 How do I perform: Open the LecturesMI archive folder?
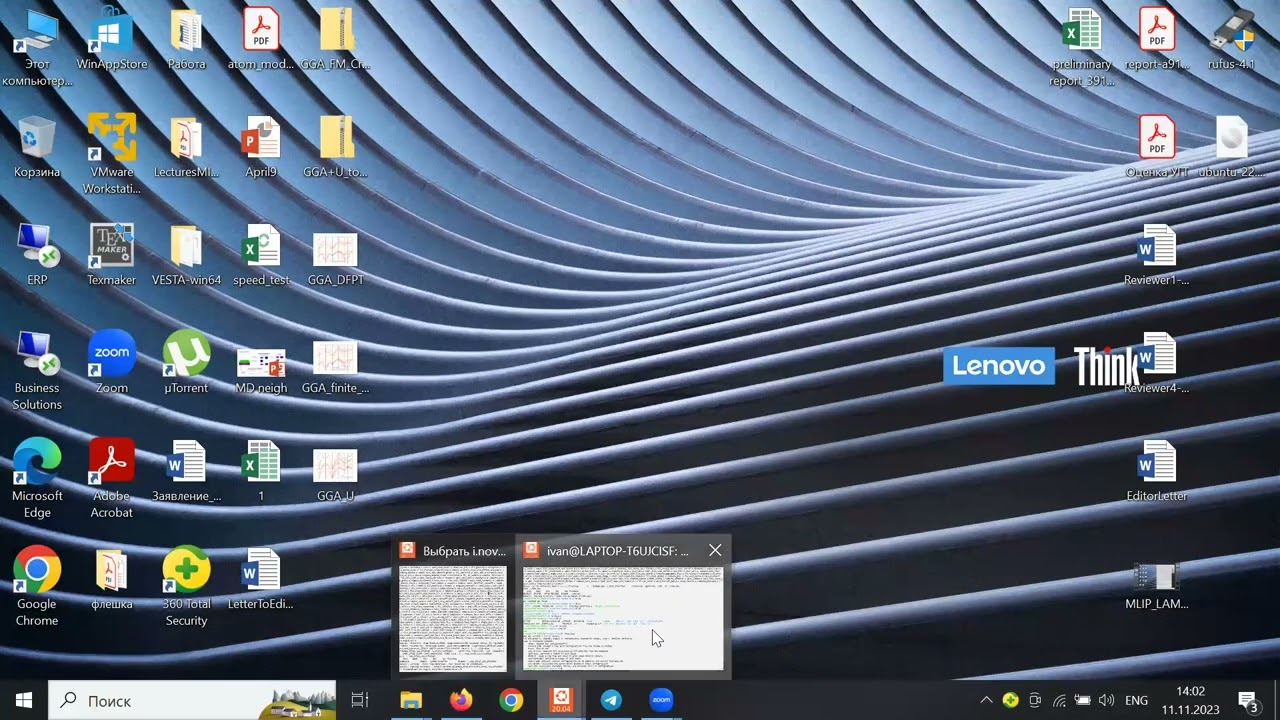(187, 148)
